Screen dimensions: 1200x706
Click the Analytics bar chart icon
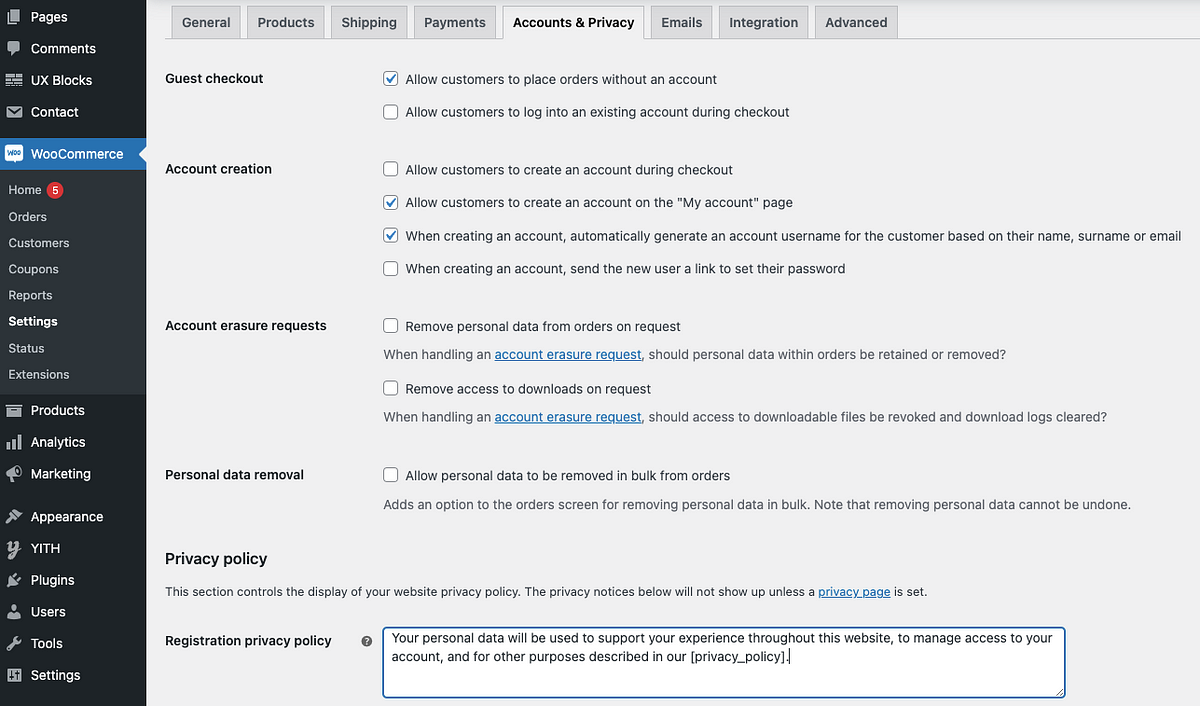(14, 442)
